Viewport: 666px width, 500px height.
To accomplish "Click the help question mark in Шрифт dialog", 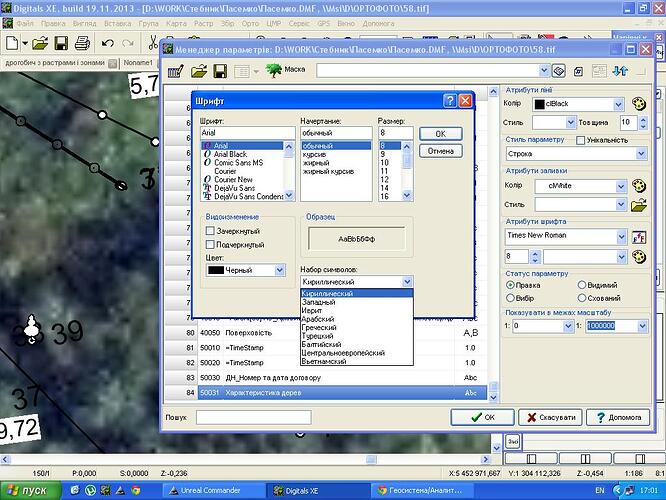I will (449, 101).
